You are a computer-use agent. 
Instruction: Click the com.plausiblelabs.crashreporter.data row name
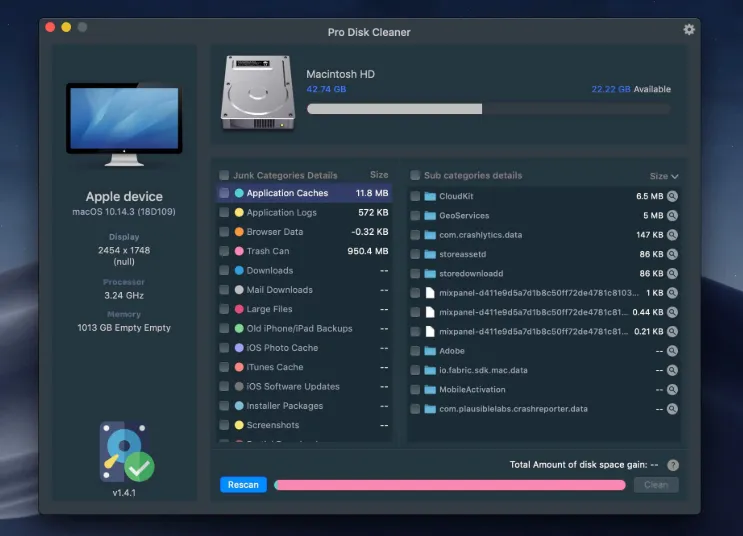[x=513, y=409]
